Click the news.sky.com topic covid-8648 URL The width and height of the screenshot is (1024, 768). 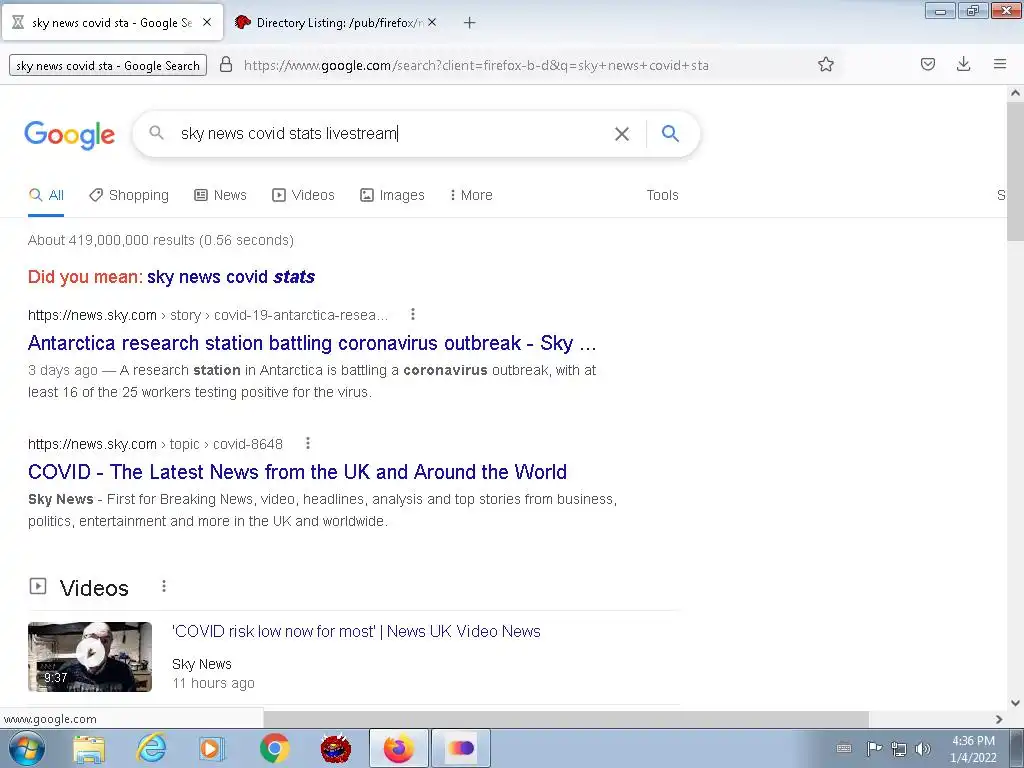(155, 444)
